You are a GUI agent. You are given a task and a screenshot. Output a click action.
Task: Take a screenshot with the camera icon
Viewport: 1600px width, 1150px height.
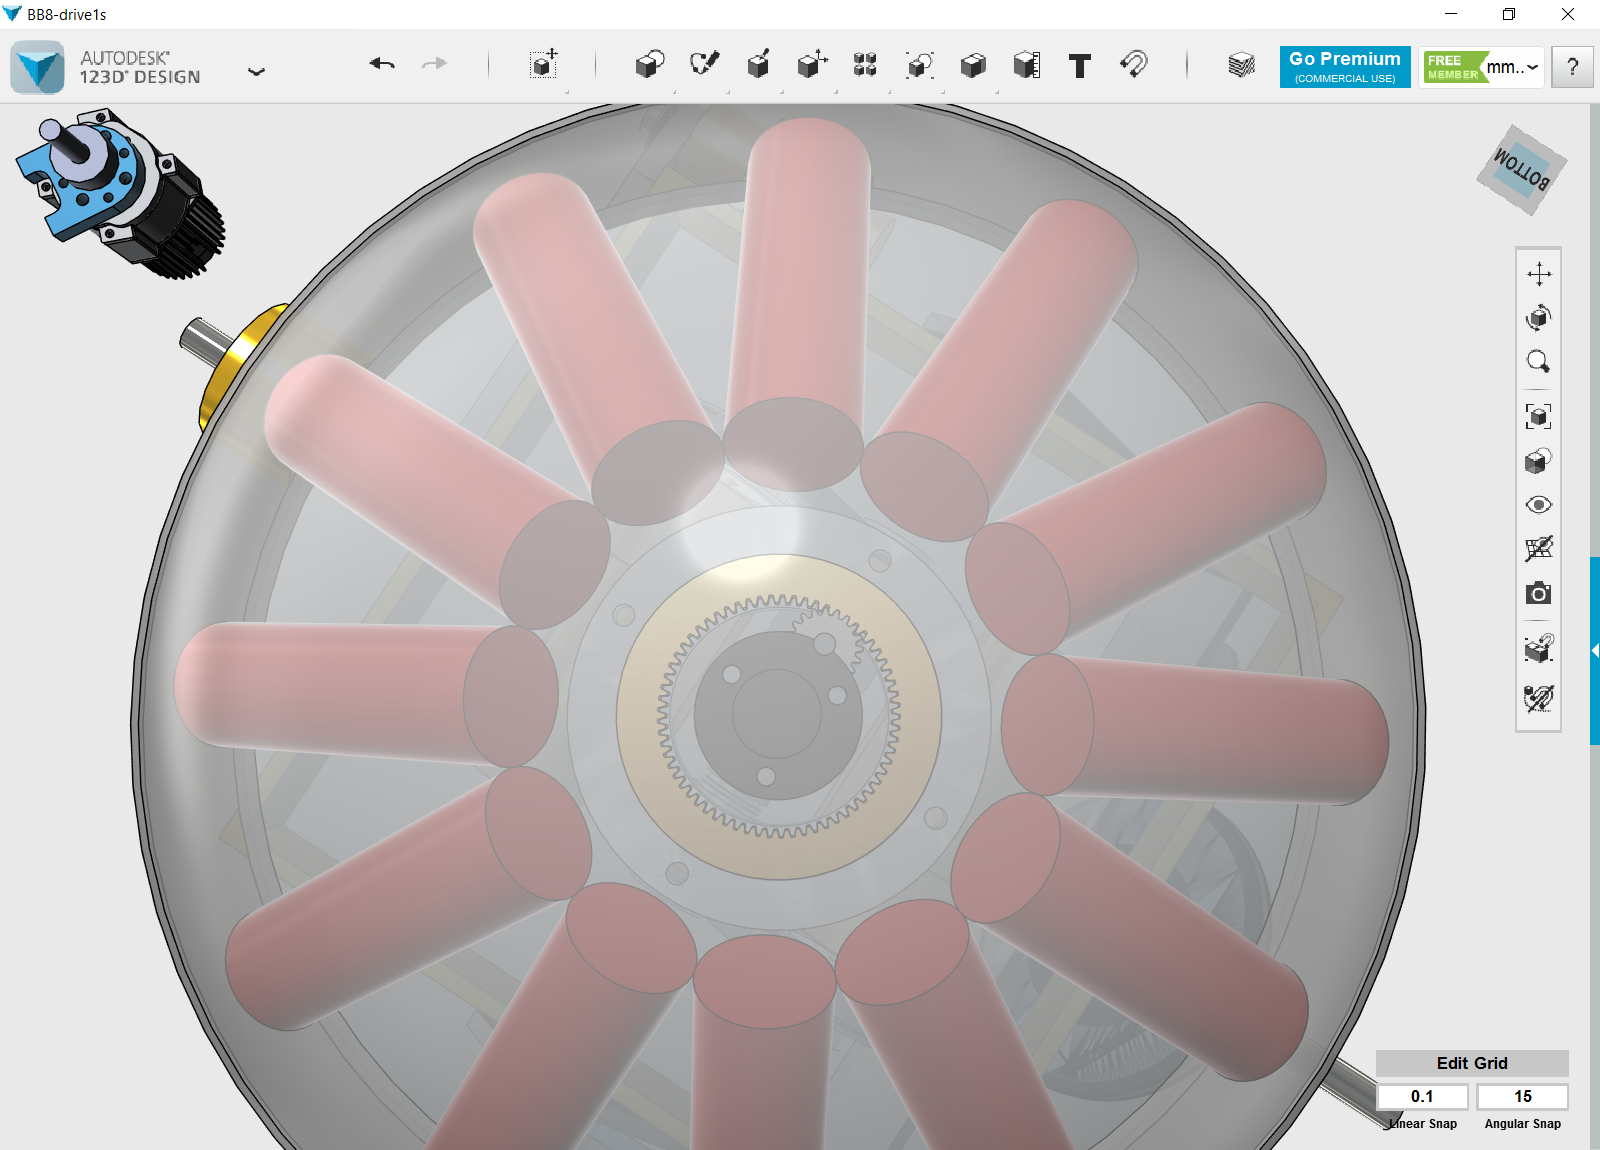(1539, 593)
